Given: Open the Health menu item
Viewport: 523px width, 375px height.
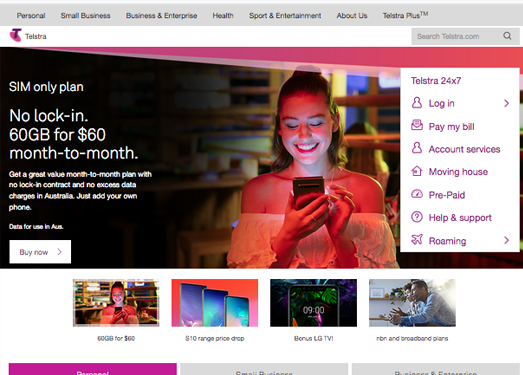Looking at the screenshot, I should [223, 16].
